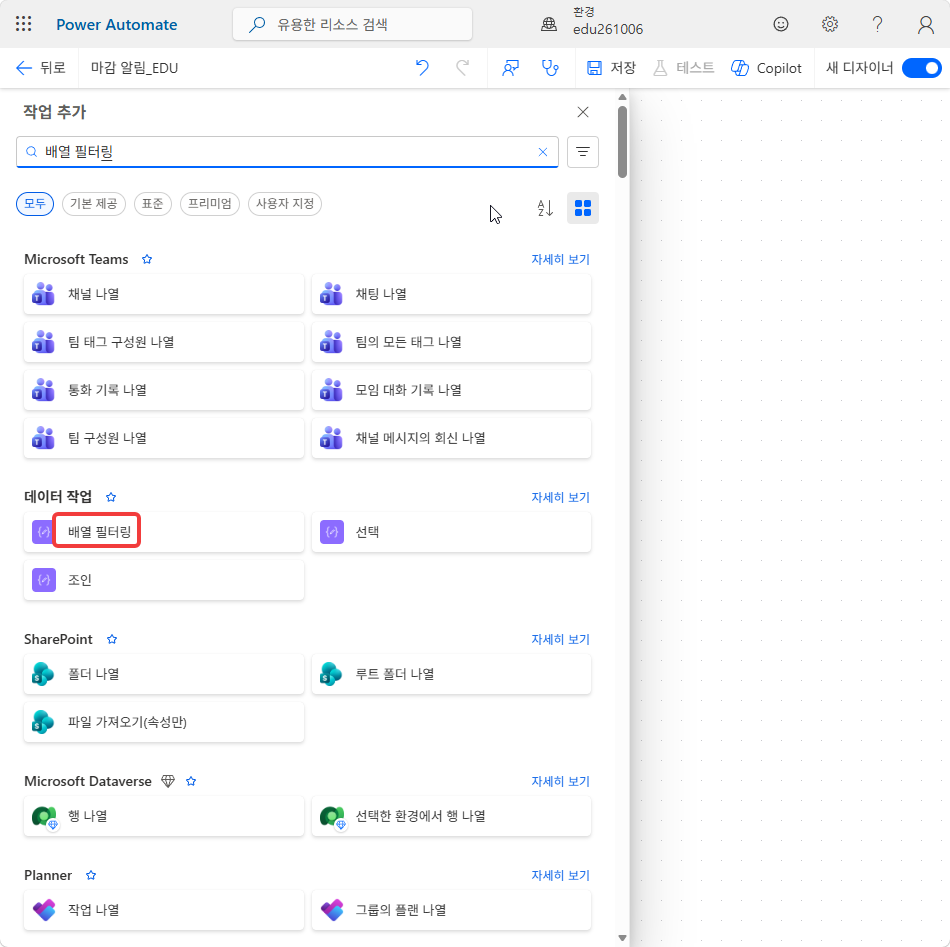
Task: Open the environment picker edu261006
Action: (x=594, y=22)
